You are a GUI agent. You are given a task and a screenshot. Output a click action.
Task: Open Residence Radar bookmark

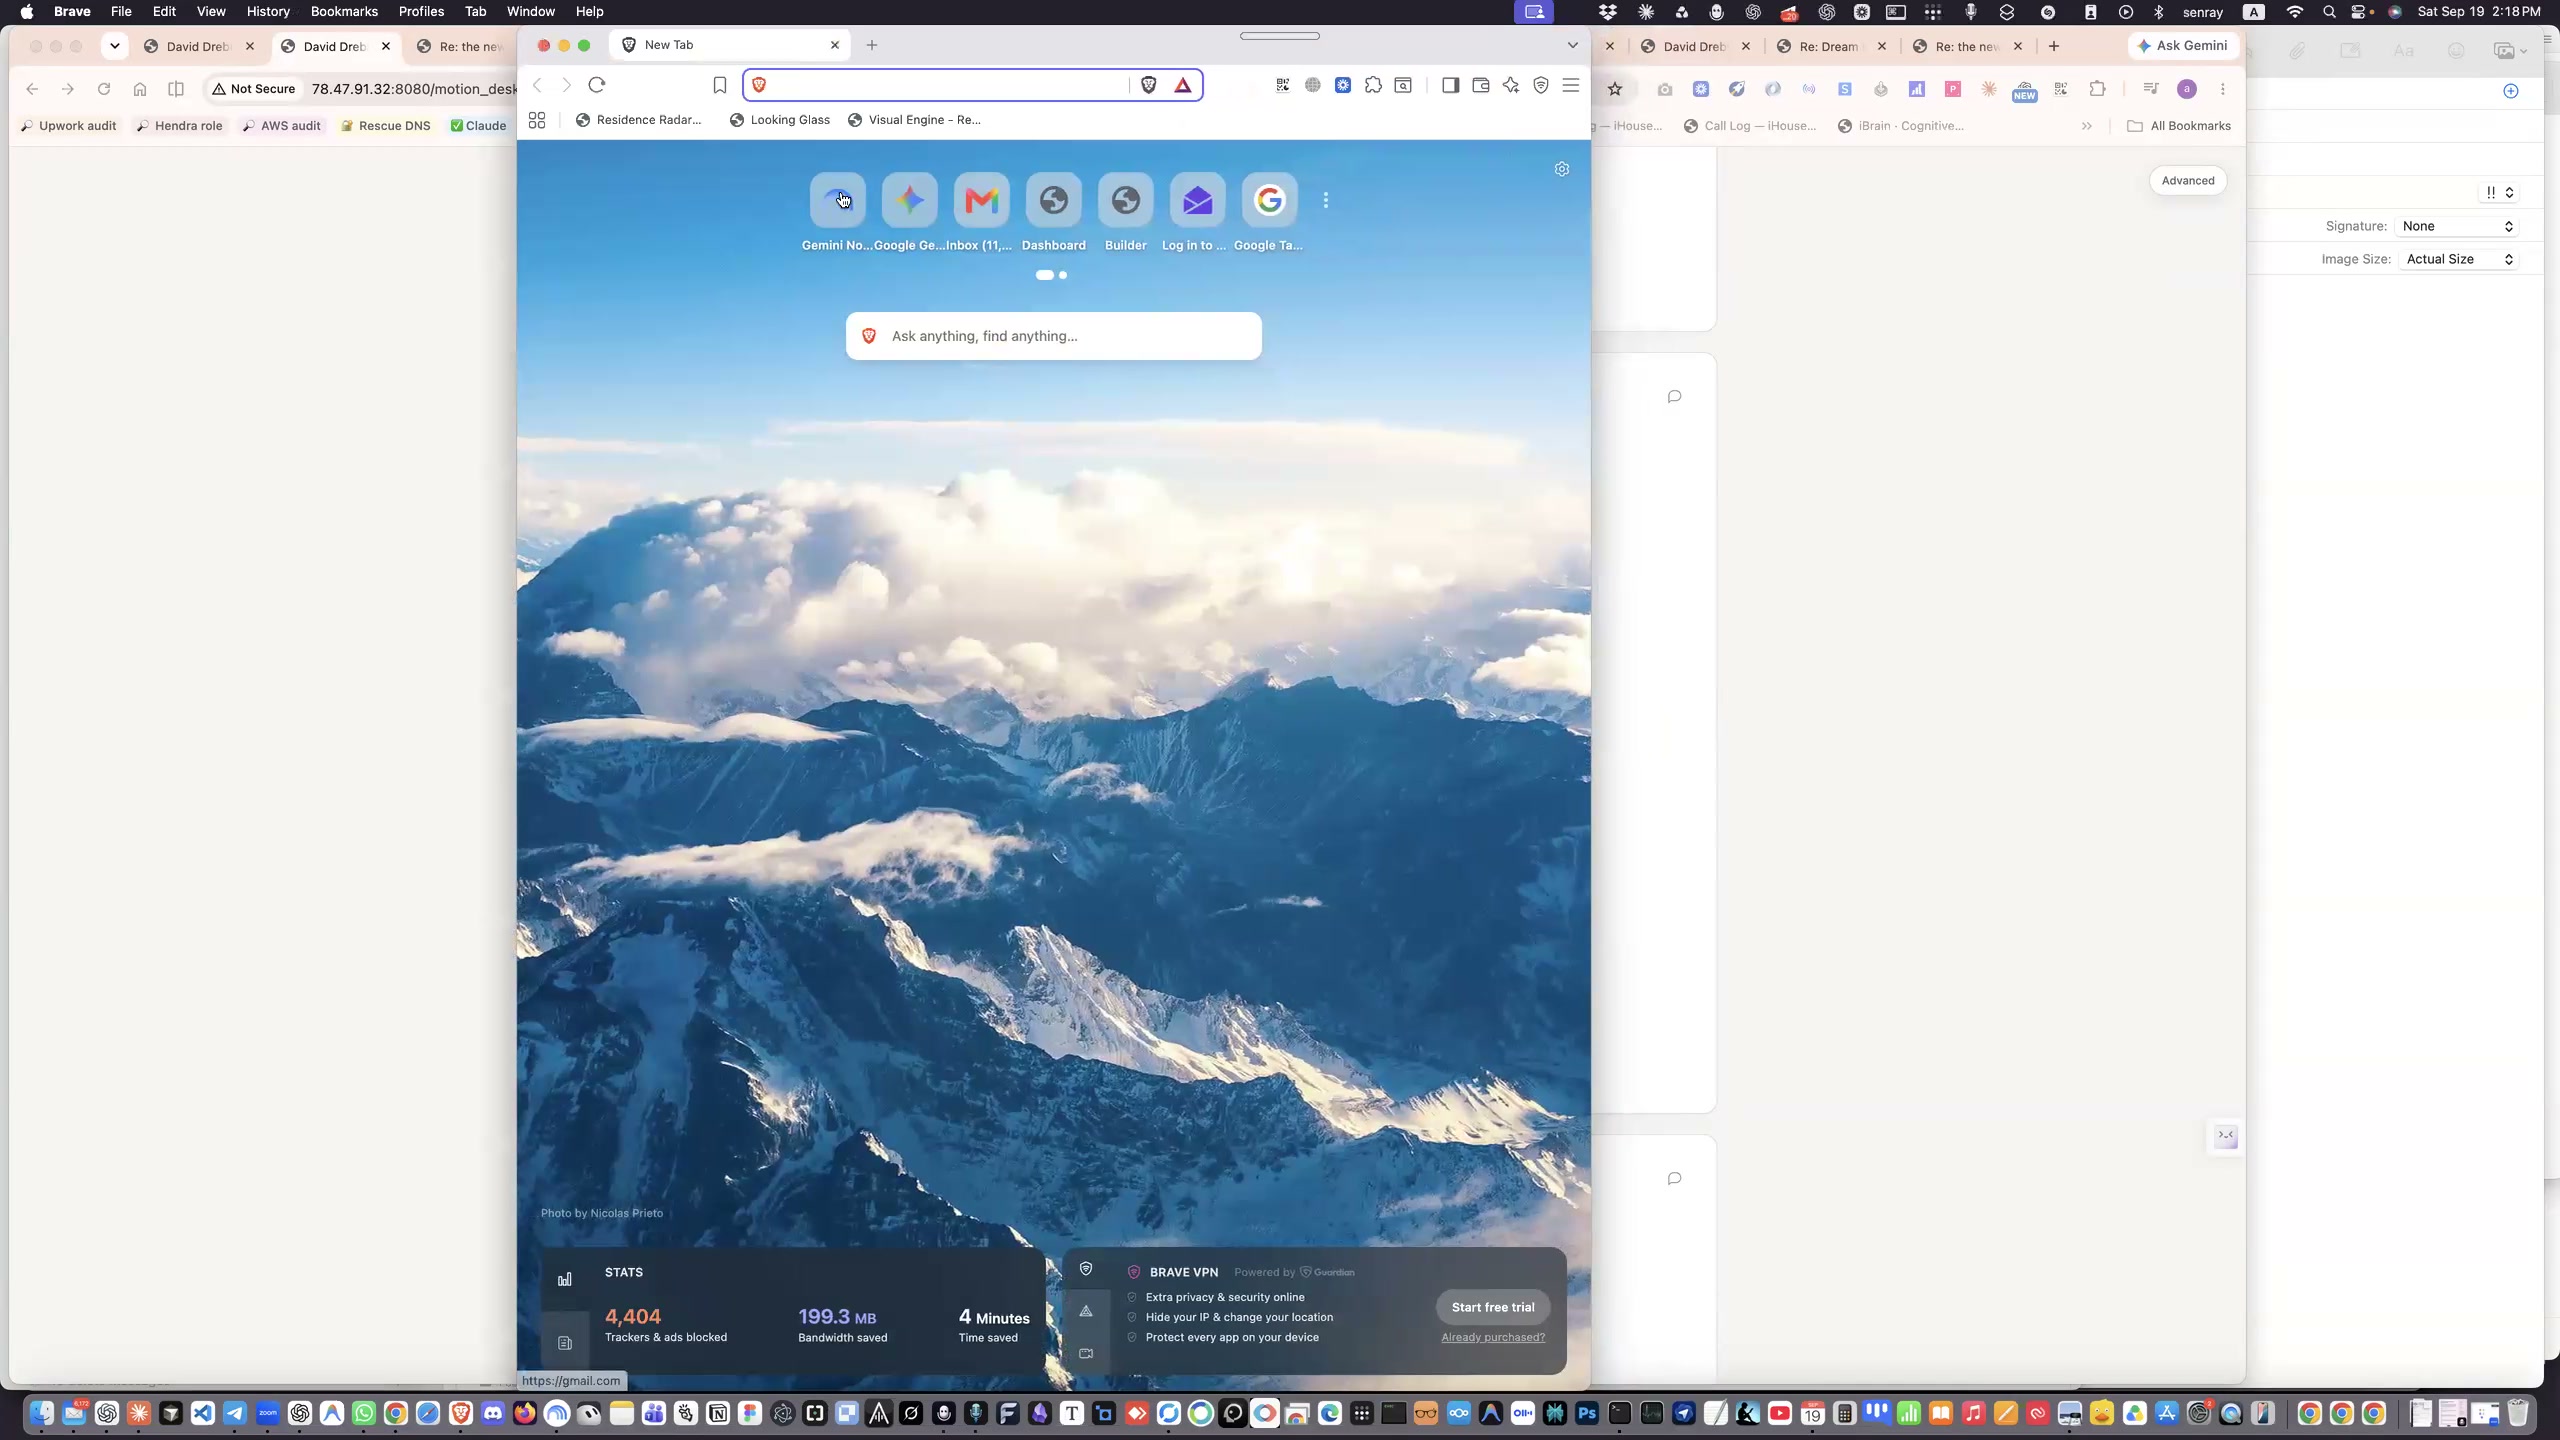[x=639, y=120]
